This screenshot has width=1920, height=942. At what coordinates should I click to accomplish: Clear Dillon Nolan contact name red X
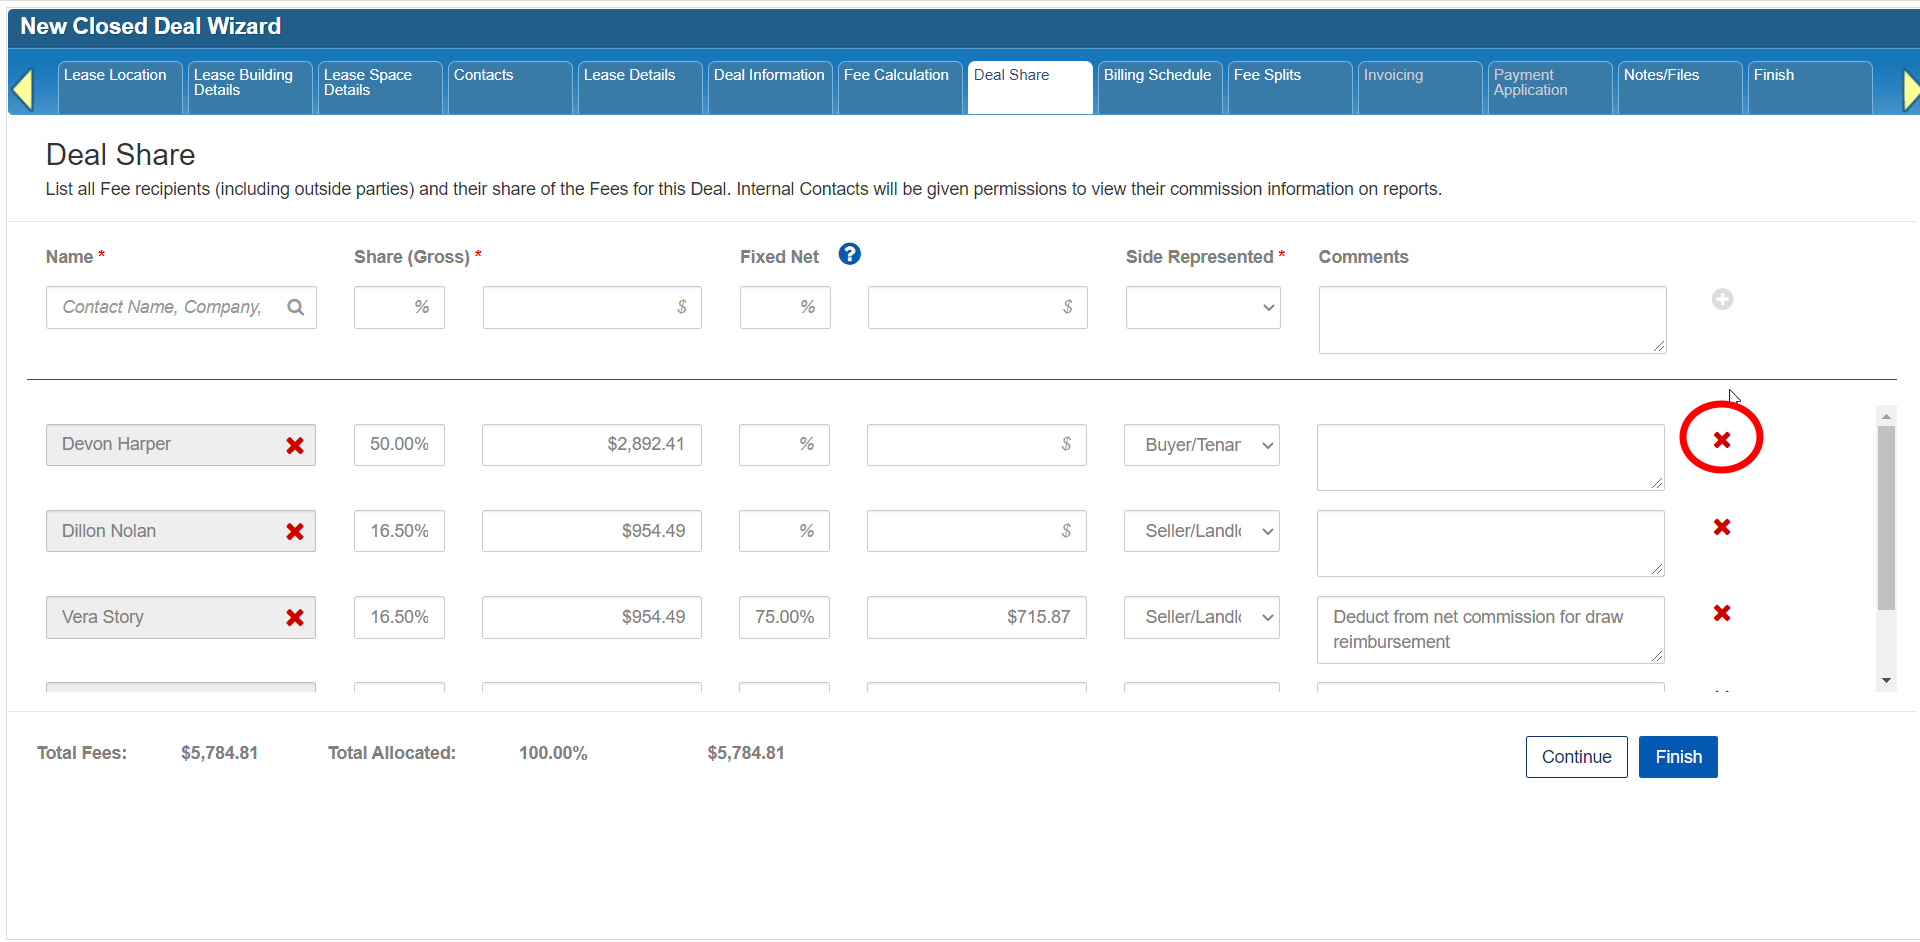click(x=295, y=532)
